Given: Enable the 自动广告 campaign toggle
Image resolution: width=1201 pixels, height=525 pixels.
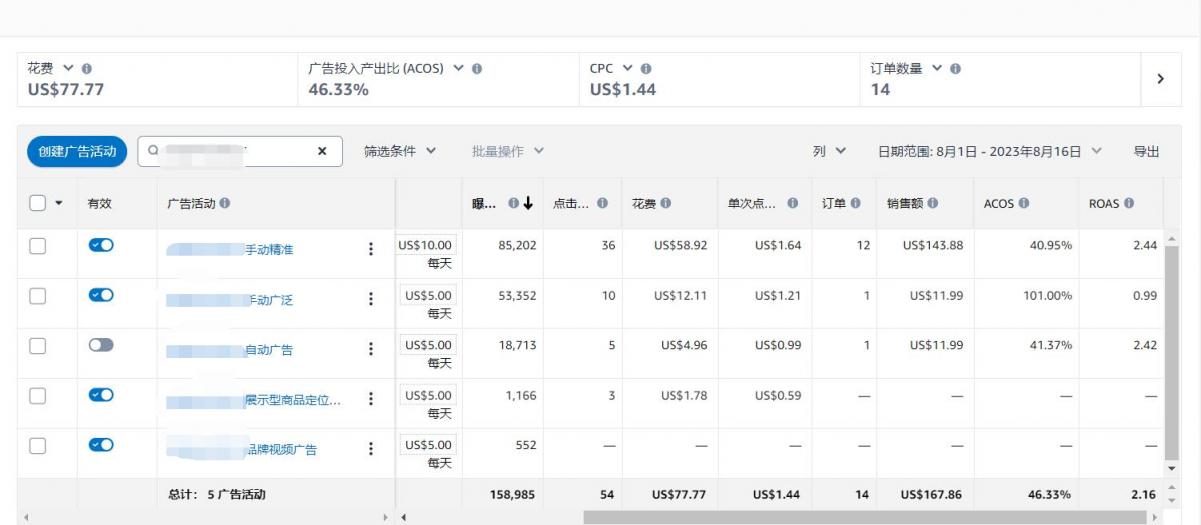Looking at the screenshot, I should click(x=101, y=345).
